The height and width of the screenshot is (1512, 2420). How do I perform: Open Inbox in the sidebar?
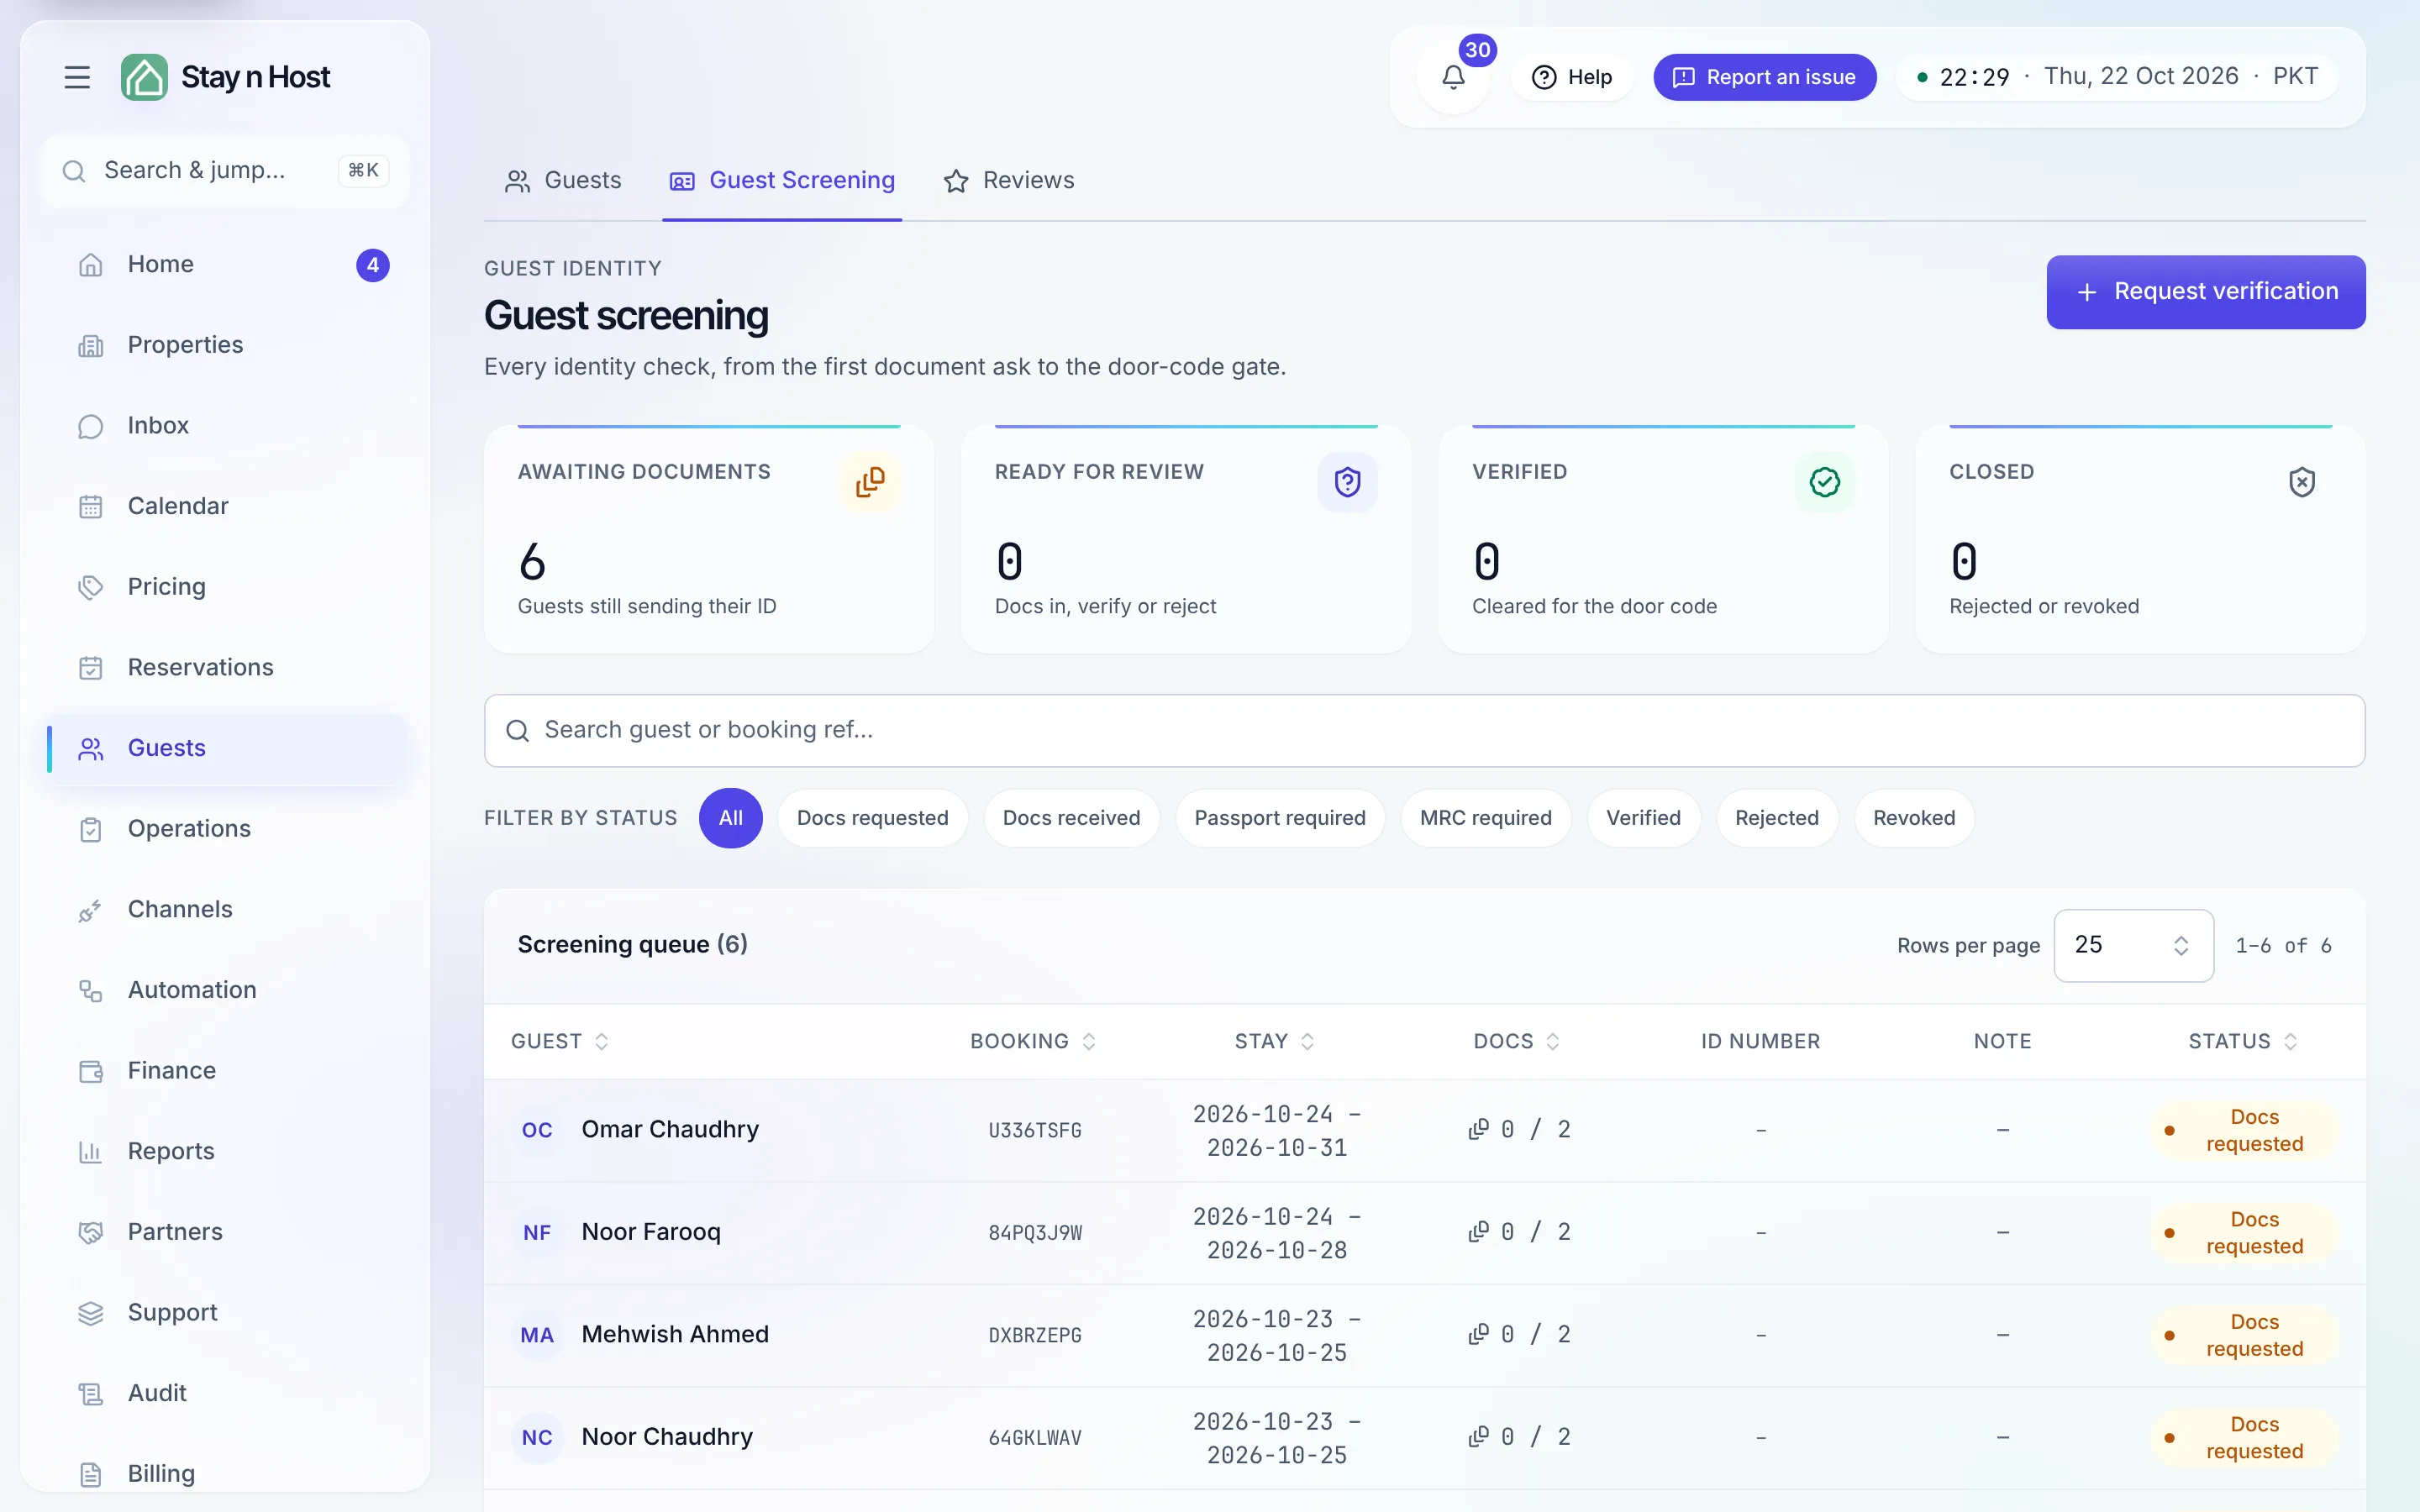coord(227,426)
